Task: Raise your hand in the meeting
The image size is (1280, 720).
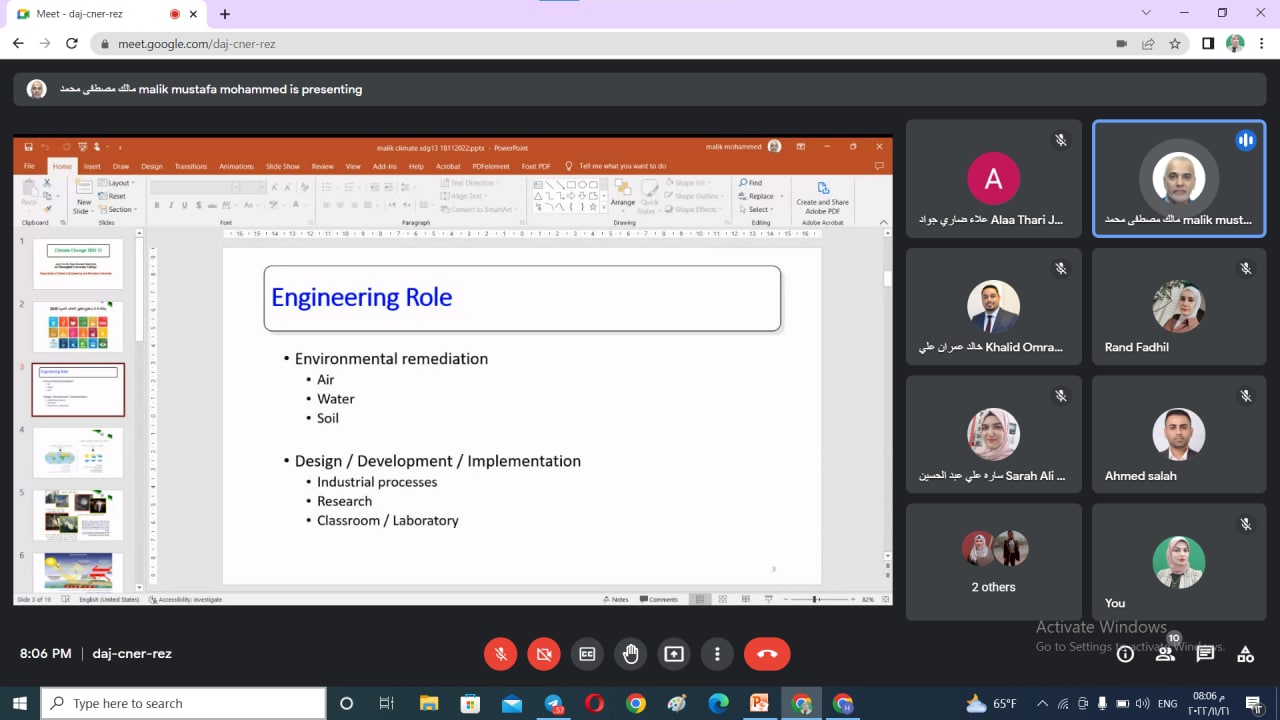Action: 631,654
